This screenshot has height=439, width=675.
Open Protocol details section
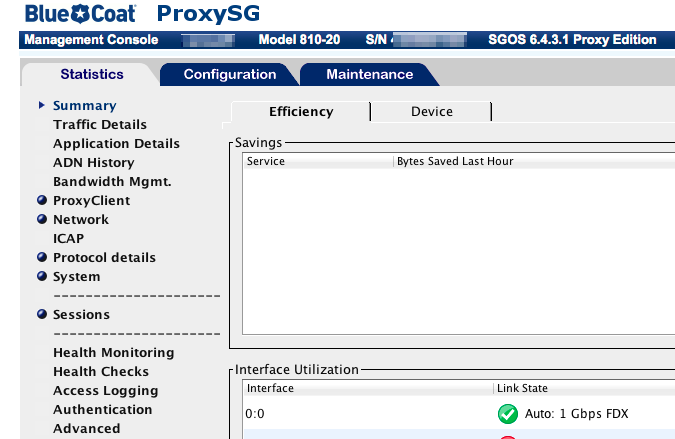click(104, 257)
